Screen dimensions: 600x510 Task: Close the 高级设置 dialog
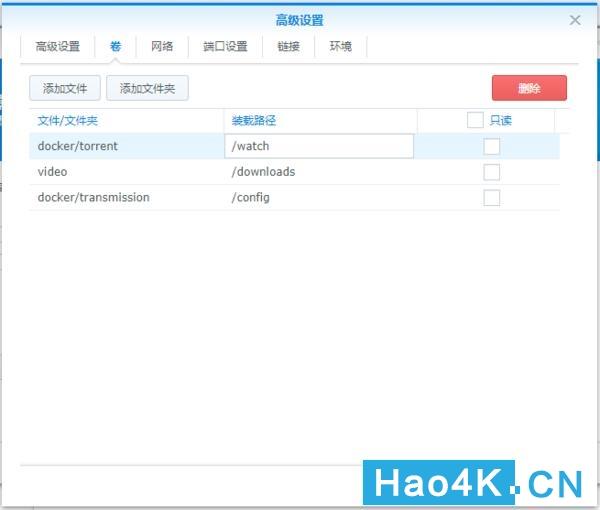pyautogui.click(x=575, y=20)
